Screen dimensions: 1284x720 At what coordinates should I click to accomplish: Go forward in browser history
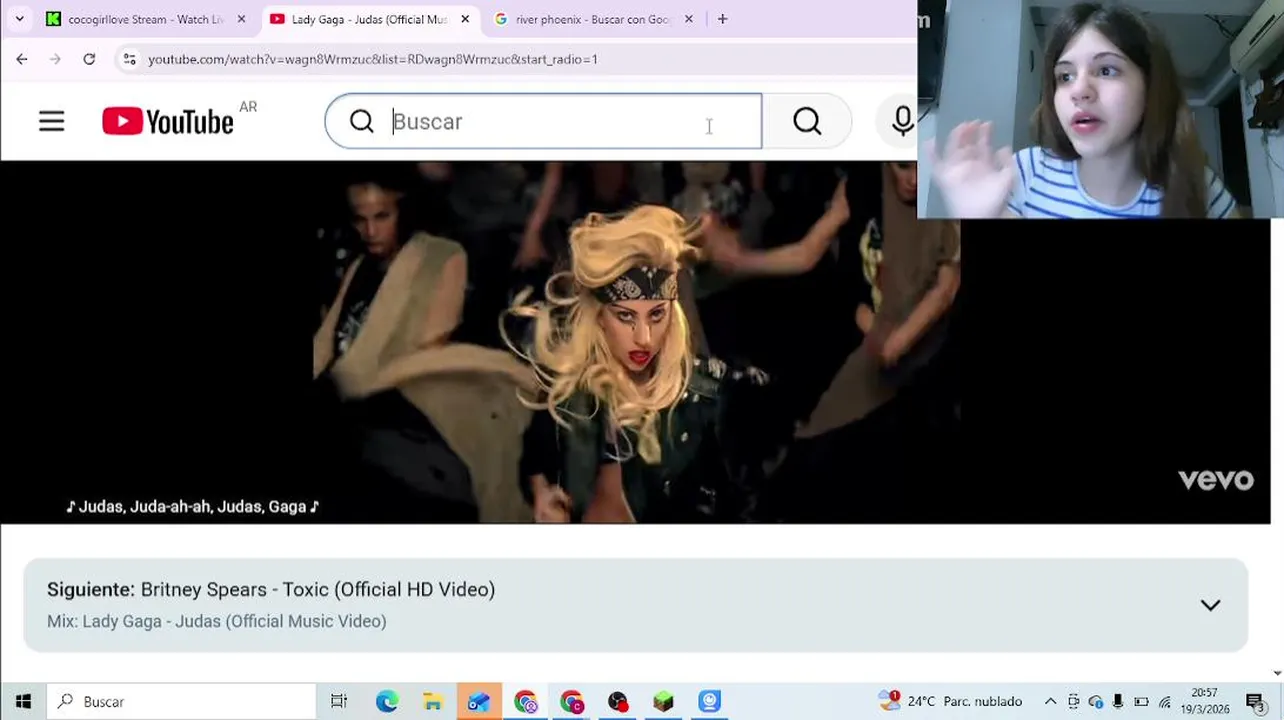(x=55, y=59)
